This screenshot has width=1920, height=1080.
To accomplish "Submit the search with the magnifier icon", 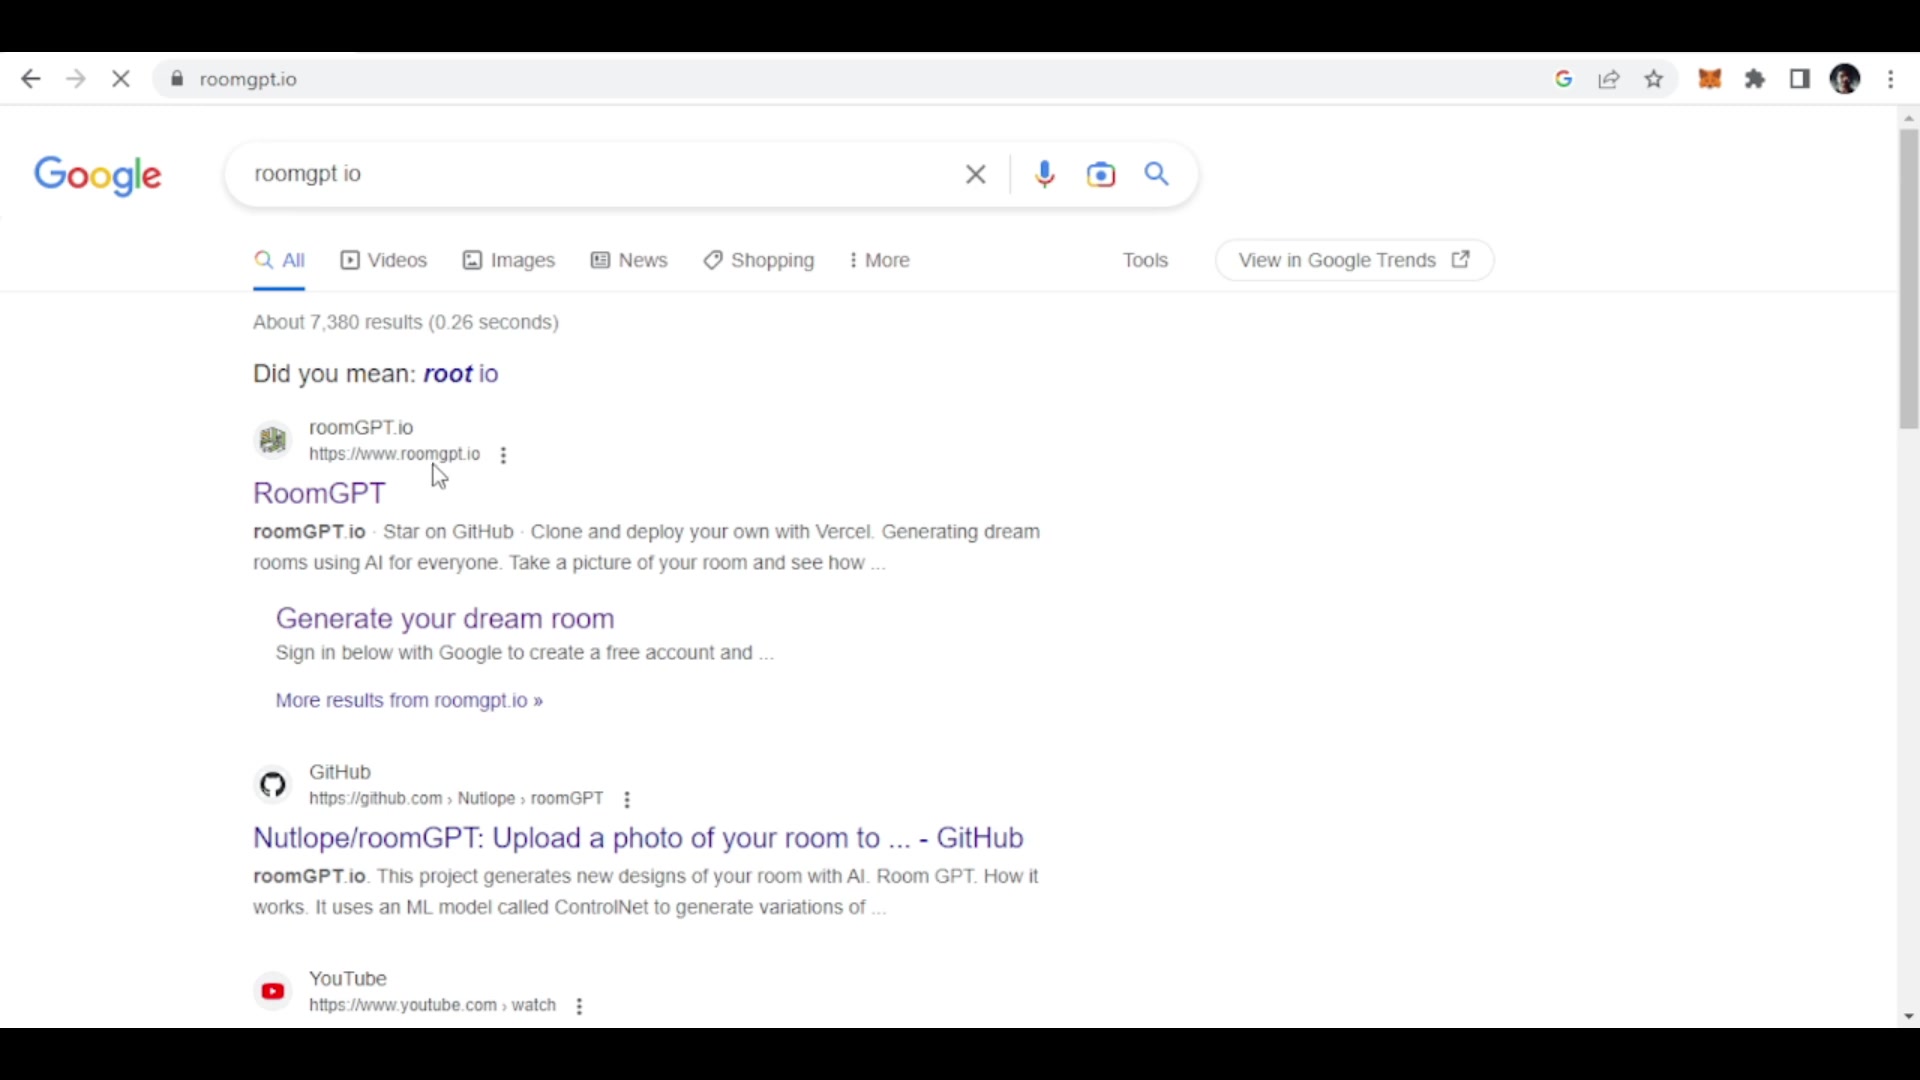I will click(x=1157, y=174).
